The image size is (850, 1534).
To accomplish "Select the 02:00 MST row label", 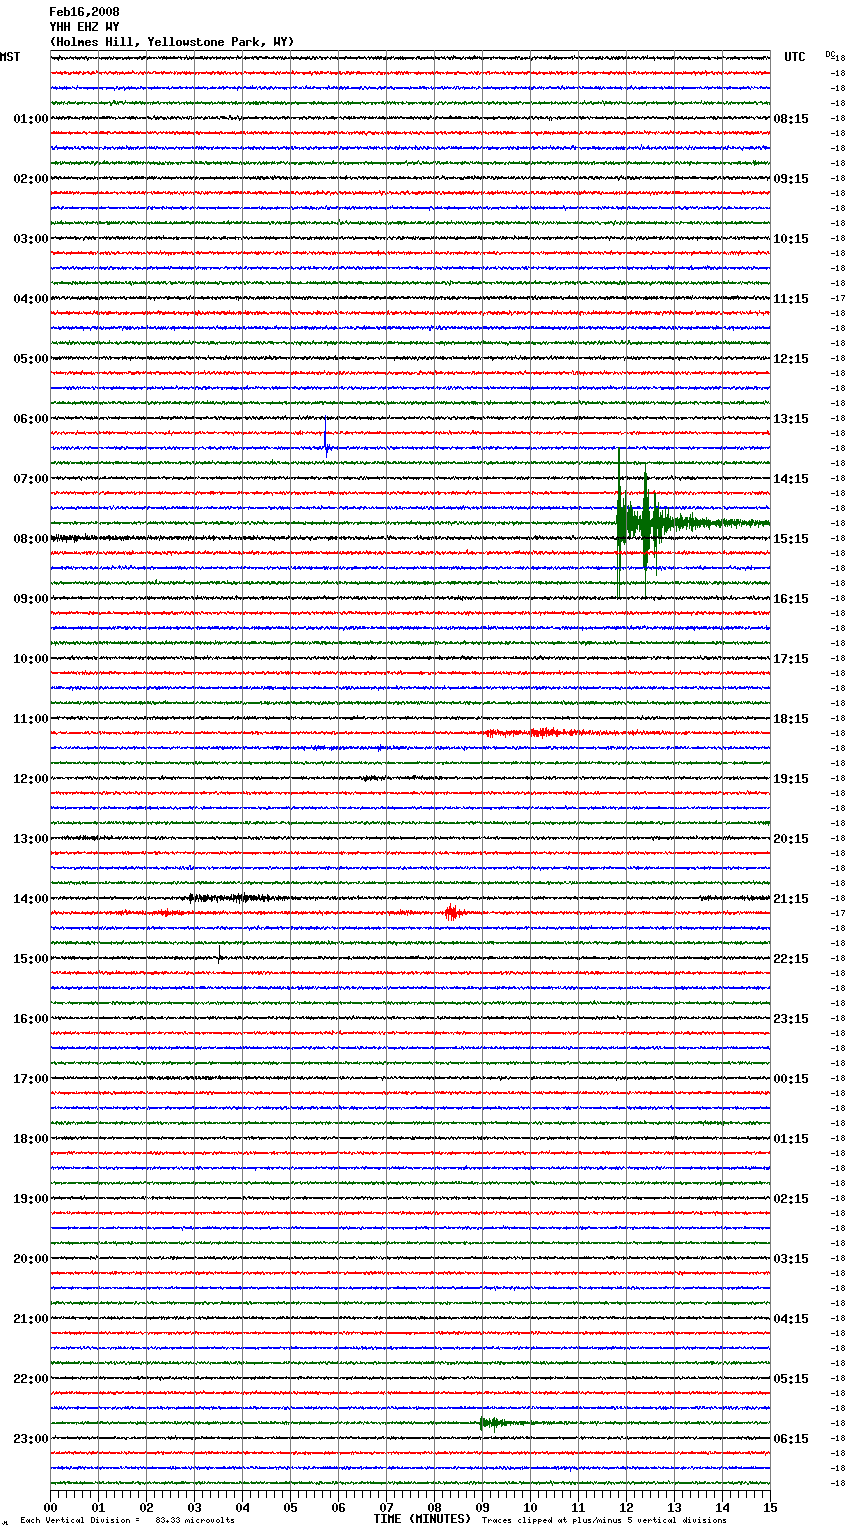I will (31, 179).
